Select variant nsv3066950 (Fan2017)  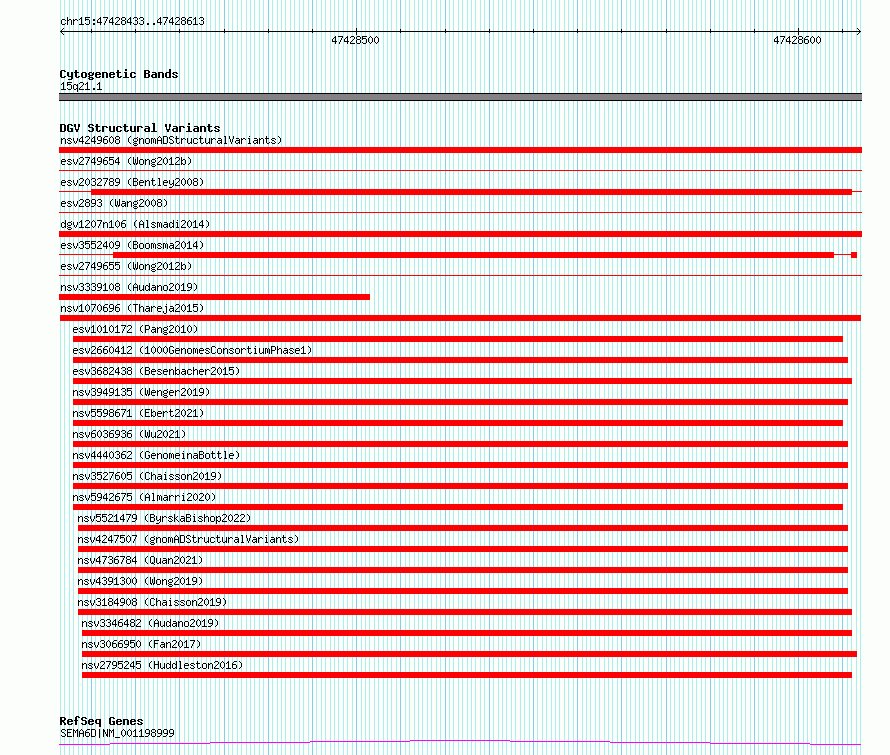(x=141, y=644)
